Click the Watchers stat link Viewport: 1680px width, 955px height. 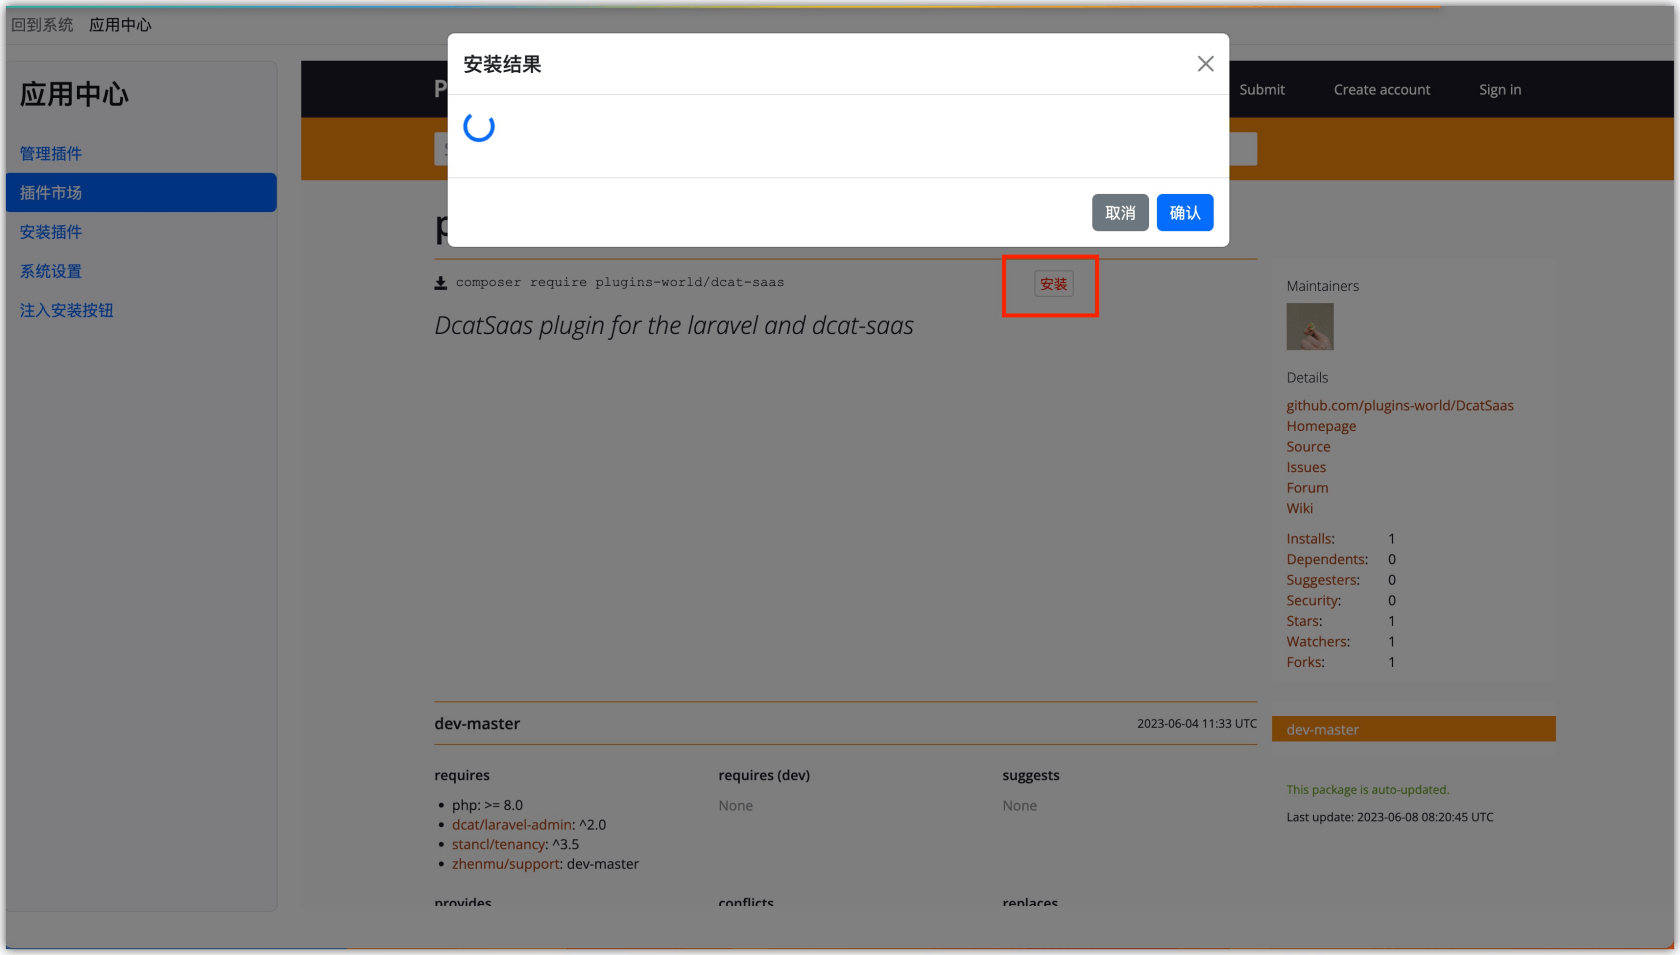1318,641
